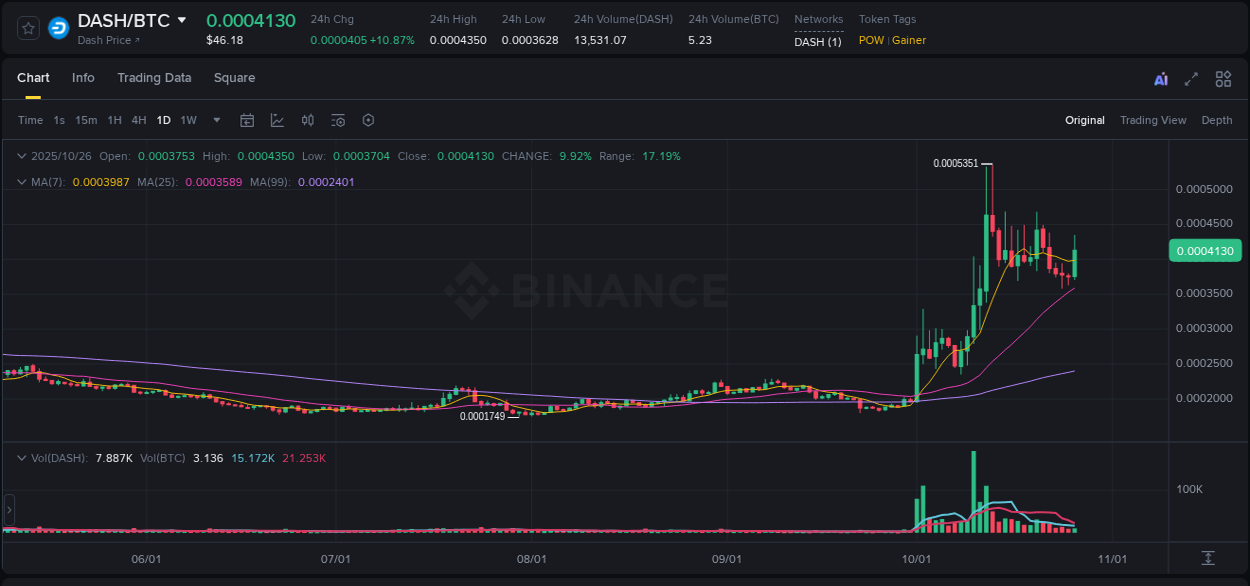This screenshot has height=586, width=1250.
Task: Click the AI analysis icon
Action: pyautogui.click(x=1159, y=78)
